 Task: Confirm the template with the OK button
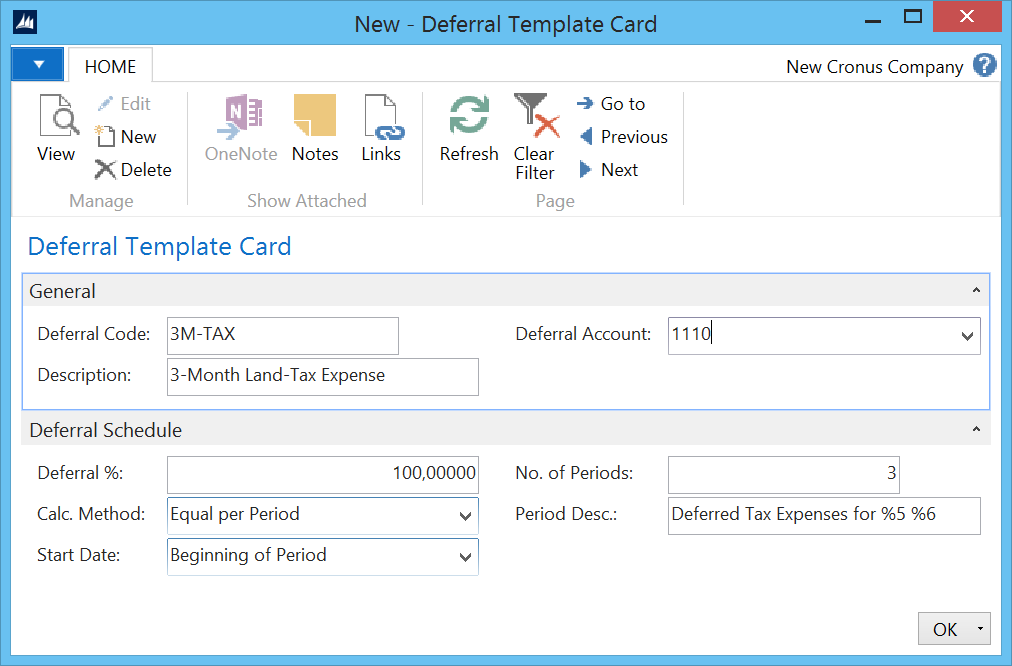[947, 628]
